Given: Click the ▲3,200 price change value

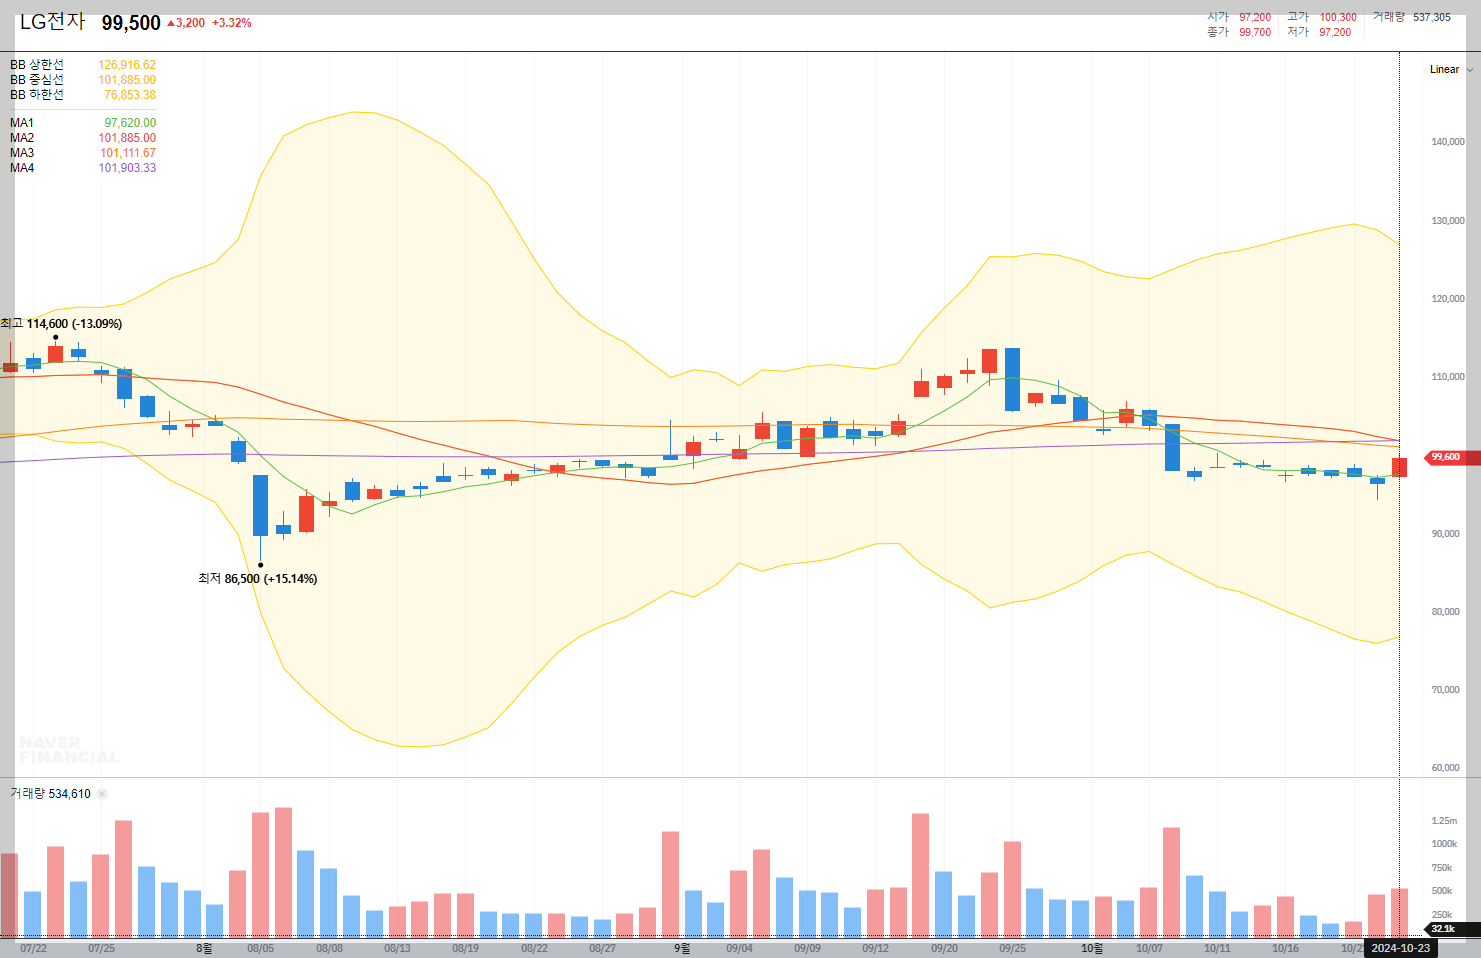Looking at the screenshot, I should click(186, 23).
